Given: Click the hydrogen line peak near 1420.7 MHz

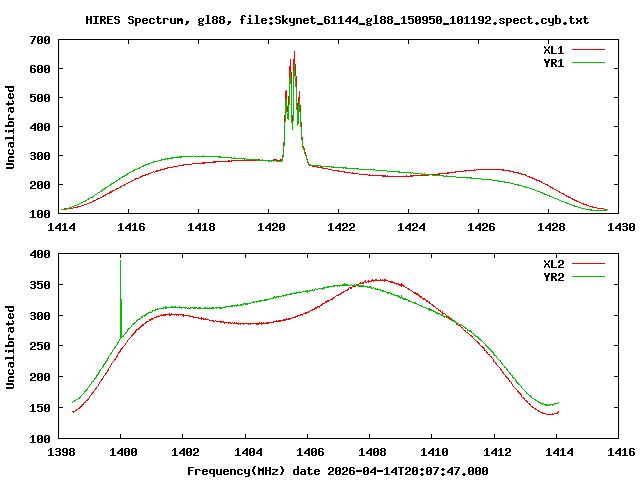Looking at the screenshot, I should pyautogui.click(x=294, y=53).
